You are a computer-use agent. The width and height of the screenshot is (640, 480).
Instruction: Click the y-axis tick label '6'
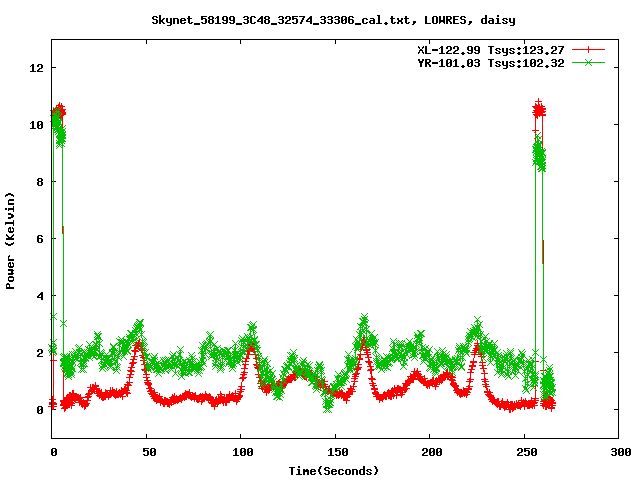tap(40, 239)
